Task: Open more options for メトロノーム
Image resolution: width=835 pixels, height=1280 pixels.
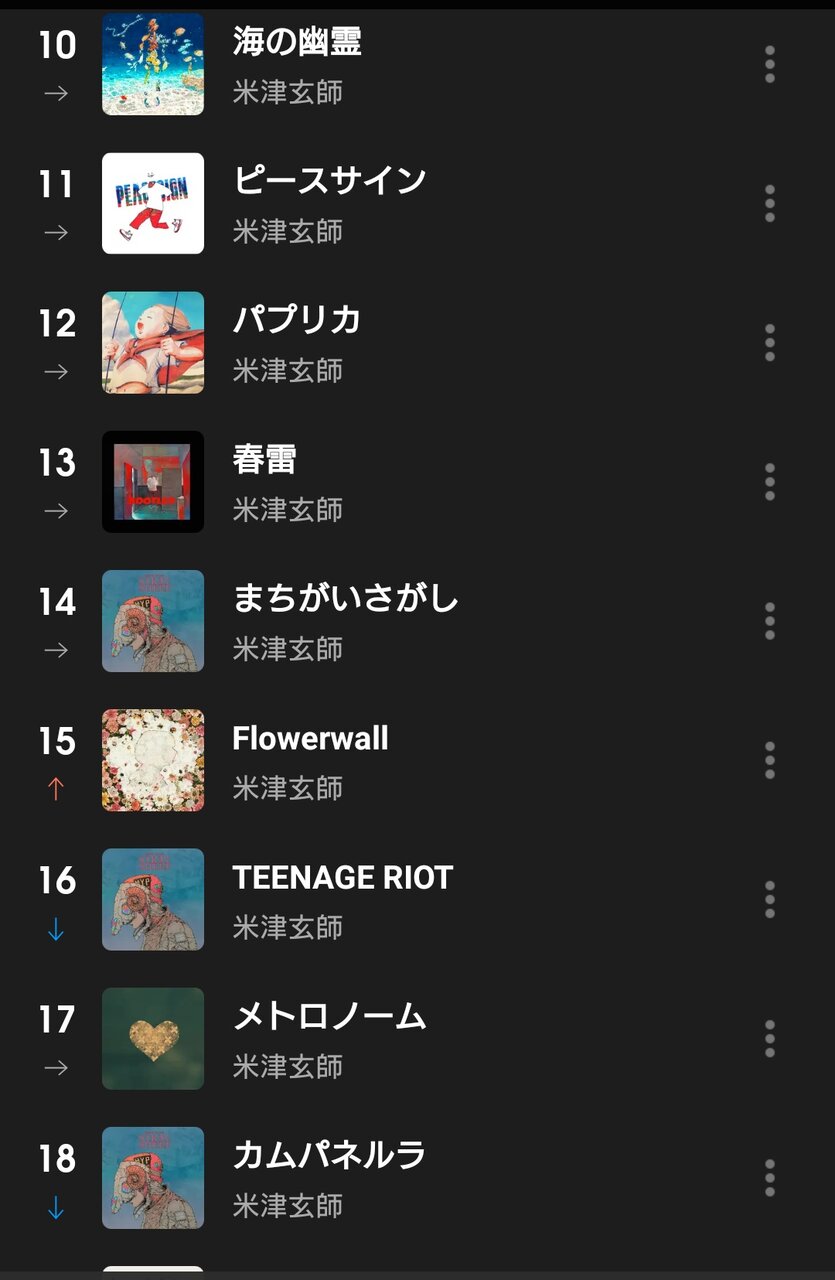Action: point(769,1038)
